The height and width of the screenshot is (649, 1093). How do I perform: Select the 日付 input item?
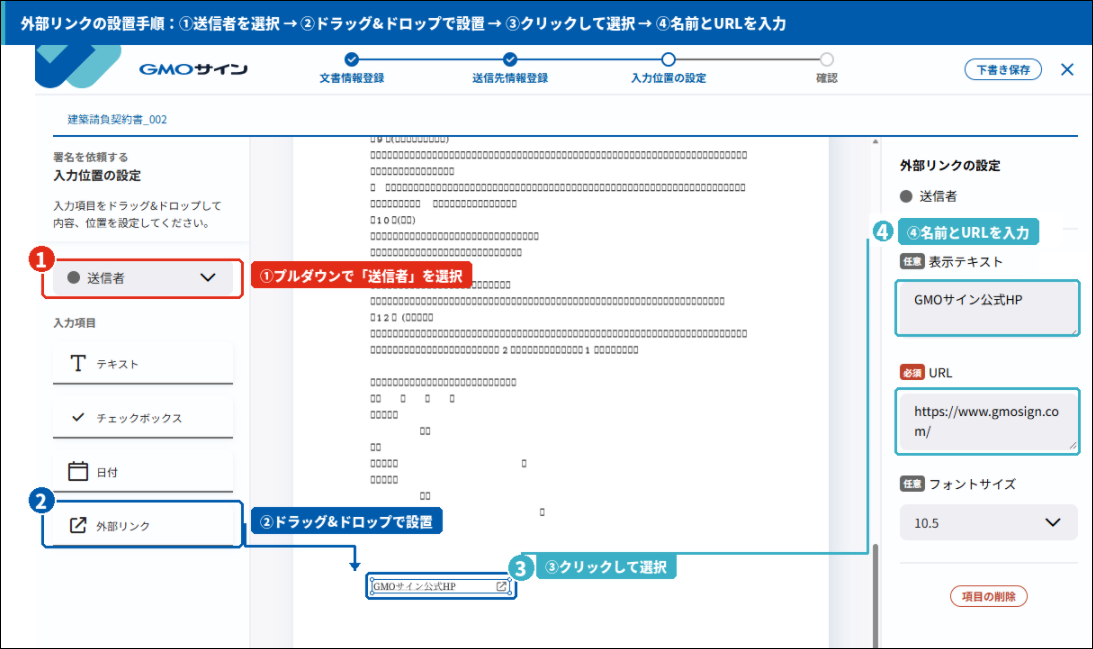click(x=143, y=472)
